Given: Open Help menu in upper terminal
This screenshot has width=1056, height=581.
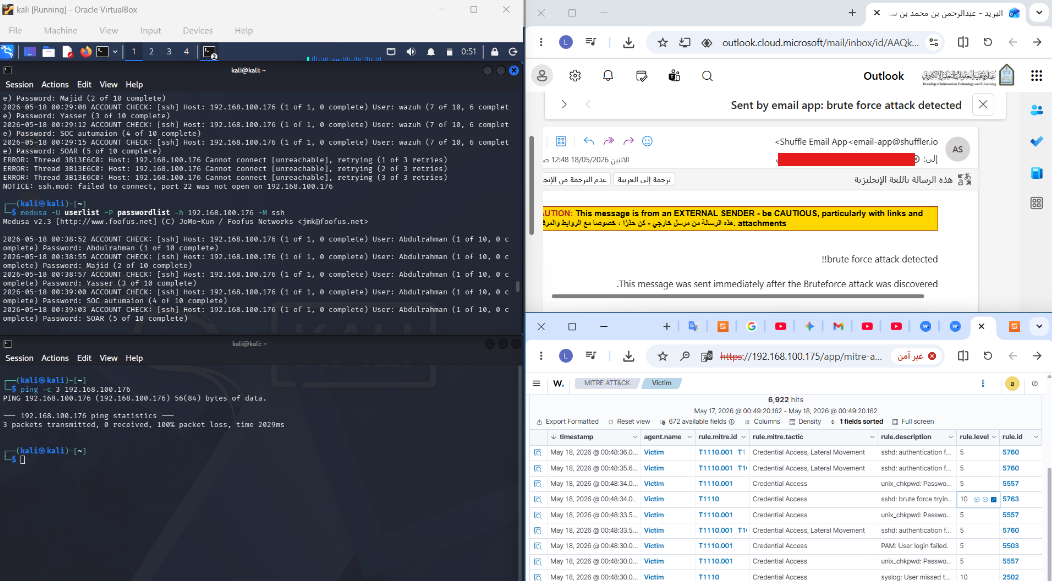Looking at the screenshot, I should click(x=134, y=85).
